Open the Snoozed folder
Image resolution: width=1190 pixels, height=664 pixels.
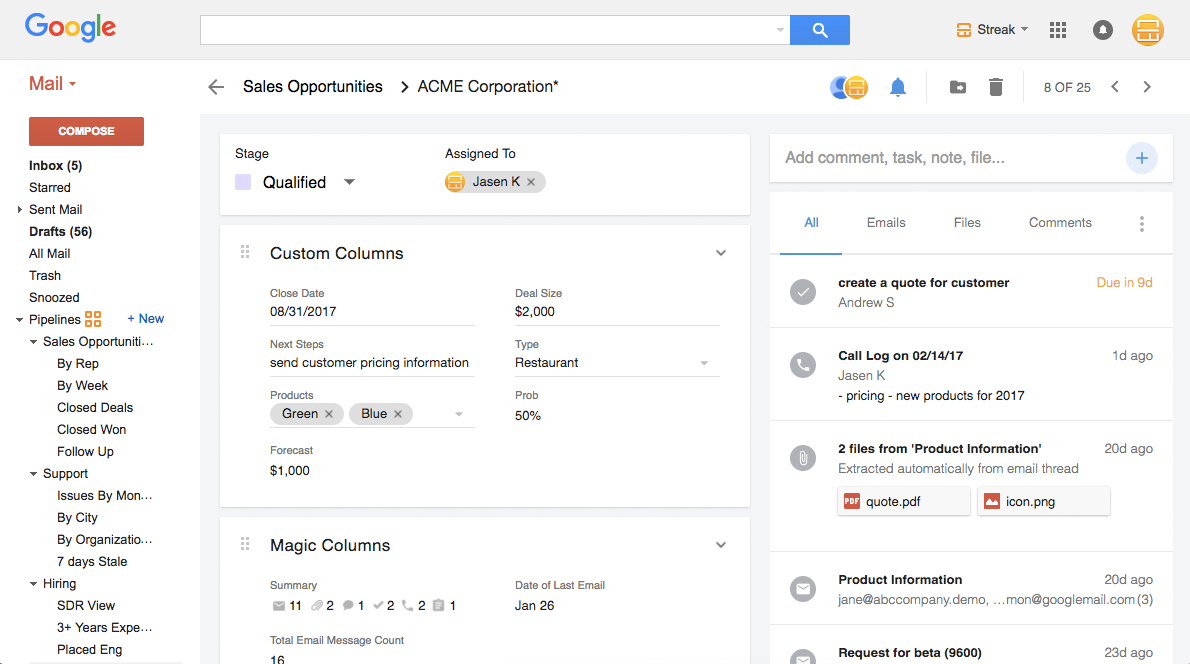coord(54,297)
